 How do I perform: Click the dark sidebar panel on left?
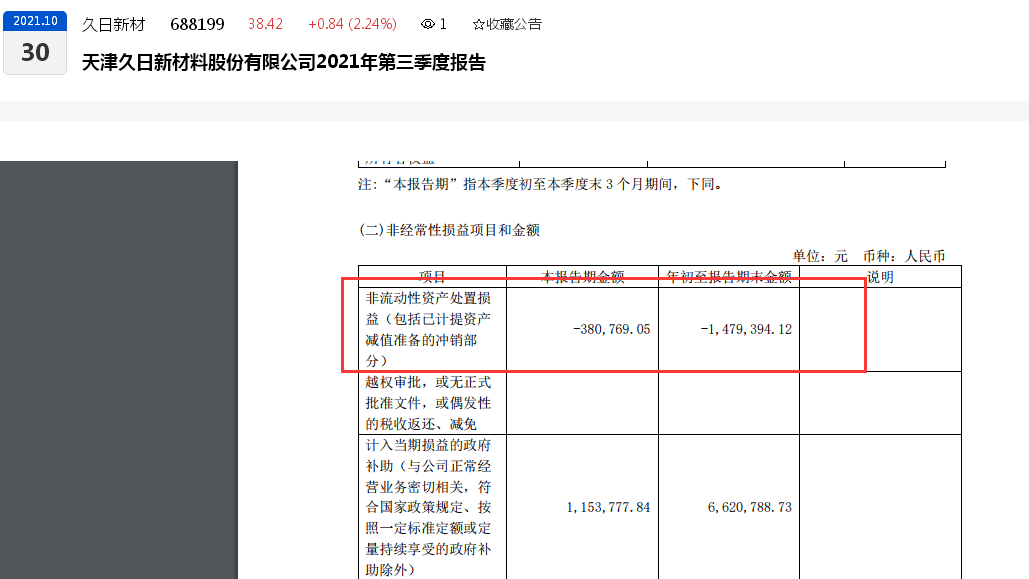118,370
